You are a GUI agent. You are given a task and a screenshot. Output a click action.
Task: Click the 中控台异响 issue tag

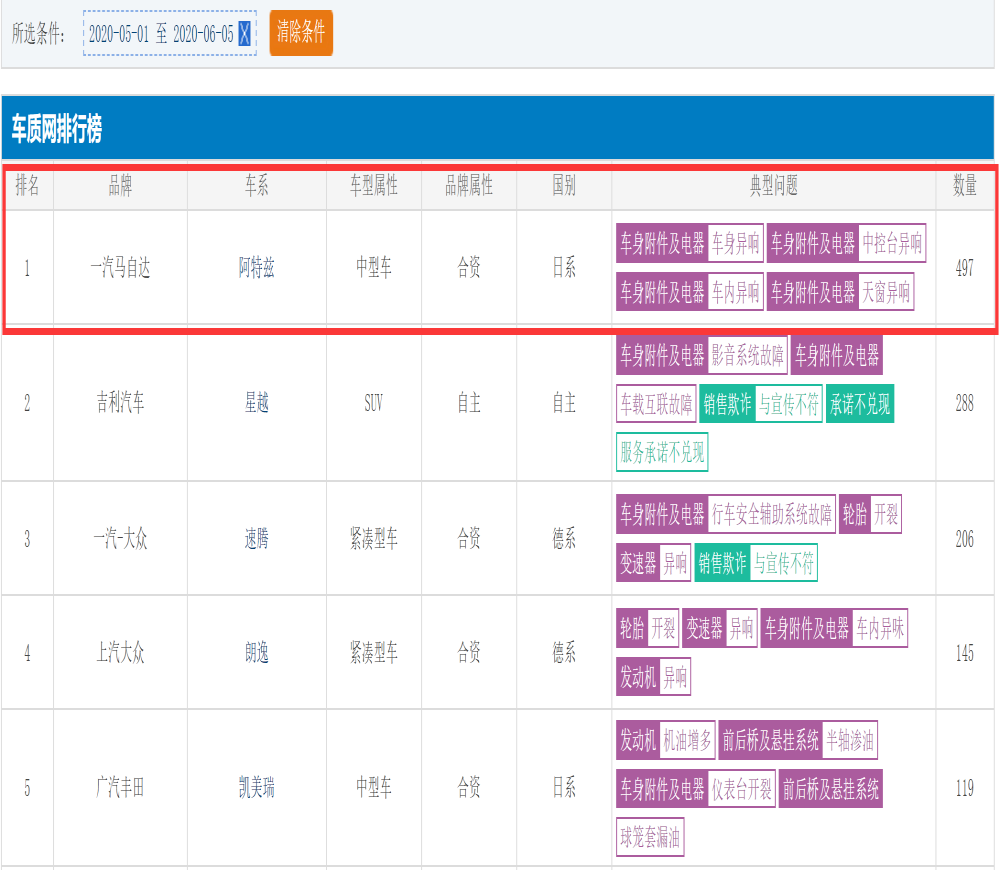coord(892,243)
